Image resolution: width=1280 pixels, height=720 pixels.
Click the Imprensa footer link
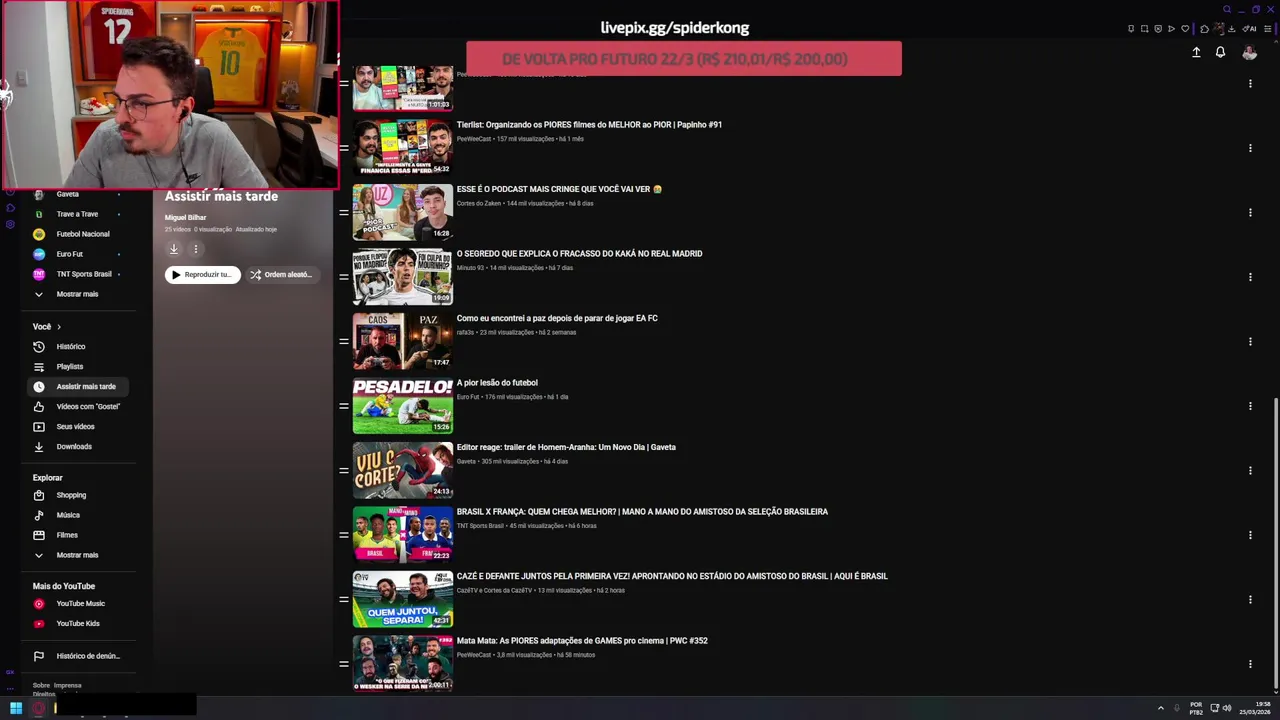[68, 686]
